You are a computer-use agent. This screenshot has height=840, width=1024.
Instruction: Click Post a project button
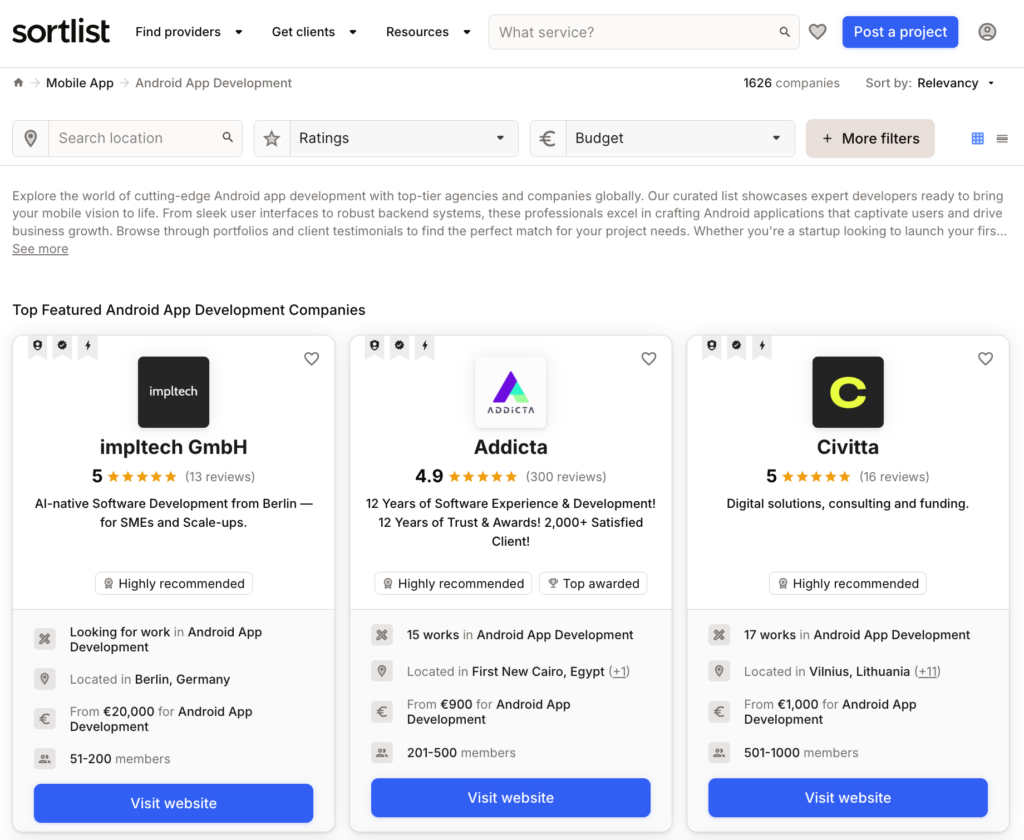[900, 32]
